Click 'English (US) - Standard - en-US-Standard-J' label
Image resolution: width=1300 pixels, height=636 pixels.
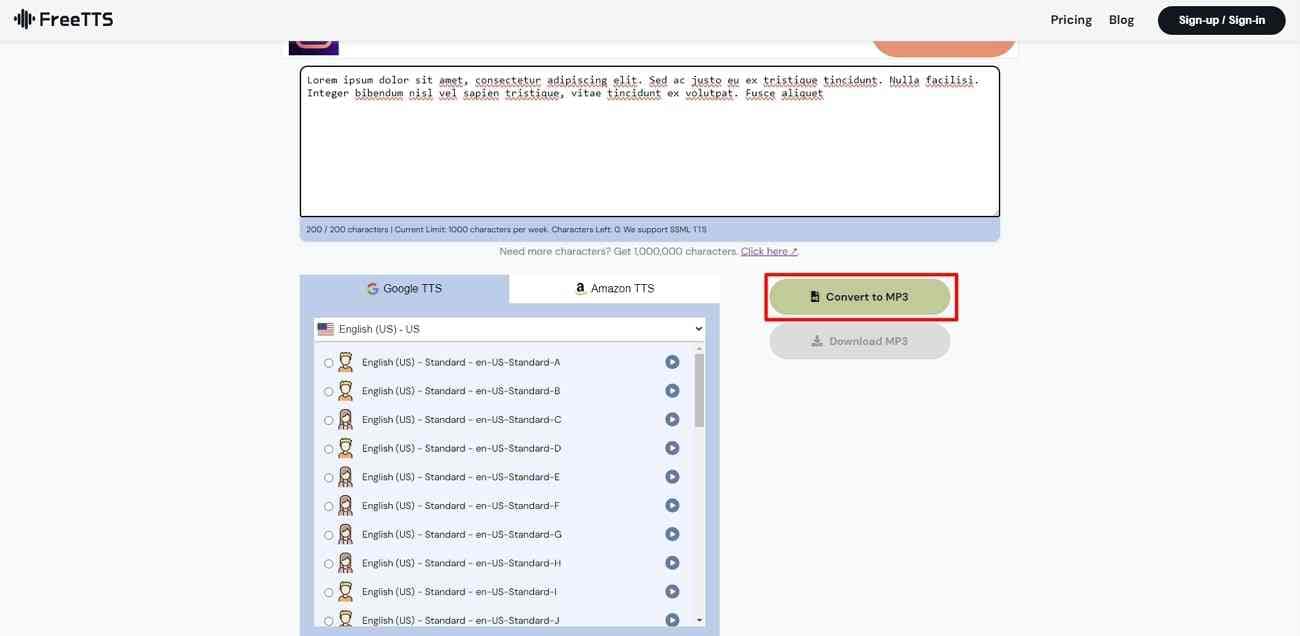(x=460, y=620)
